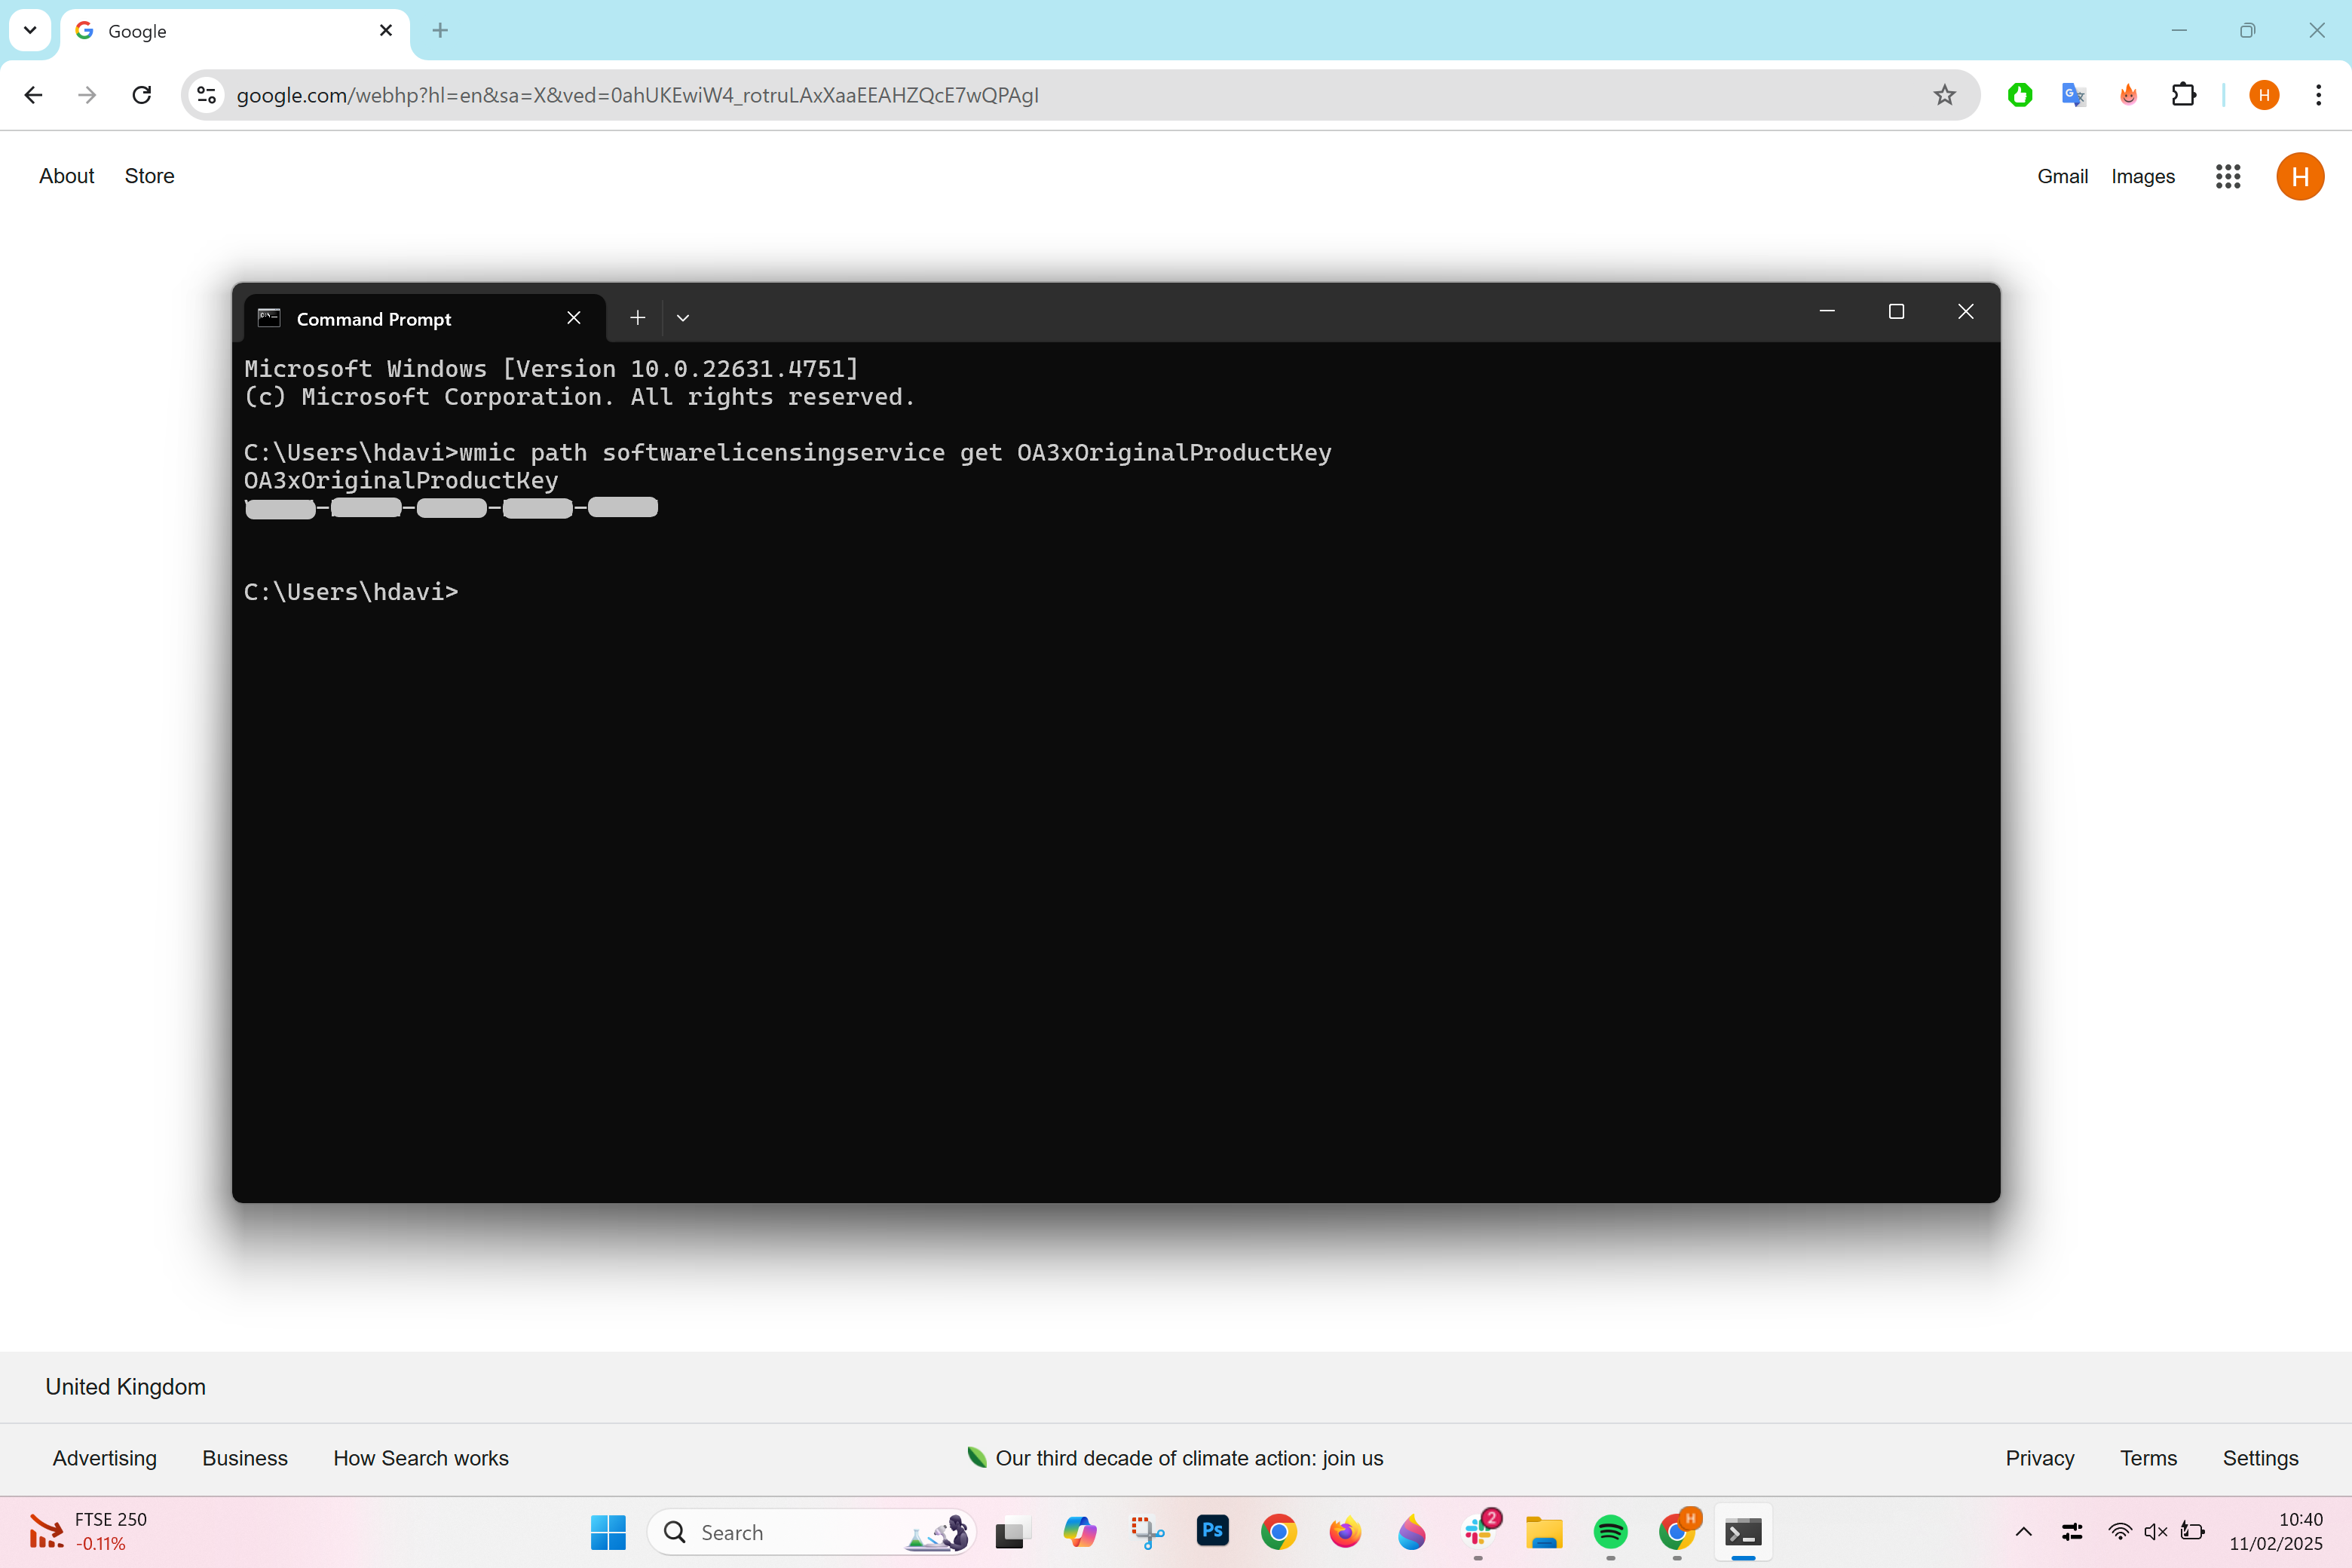Open the Store link
Viewport: 2352px width, 1568px height.
149,176
